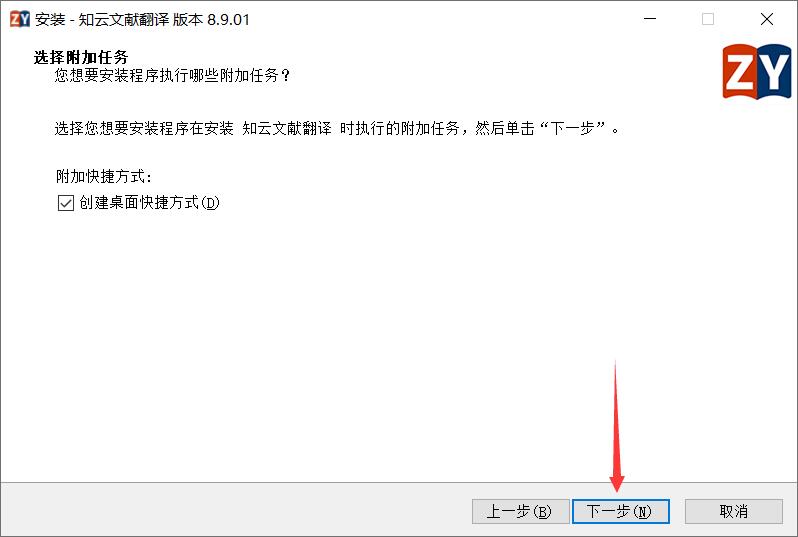
Task: Cancel installation with 取消 button
Action: click(x=733, y=511)
